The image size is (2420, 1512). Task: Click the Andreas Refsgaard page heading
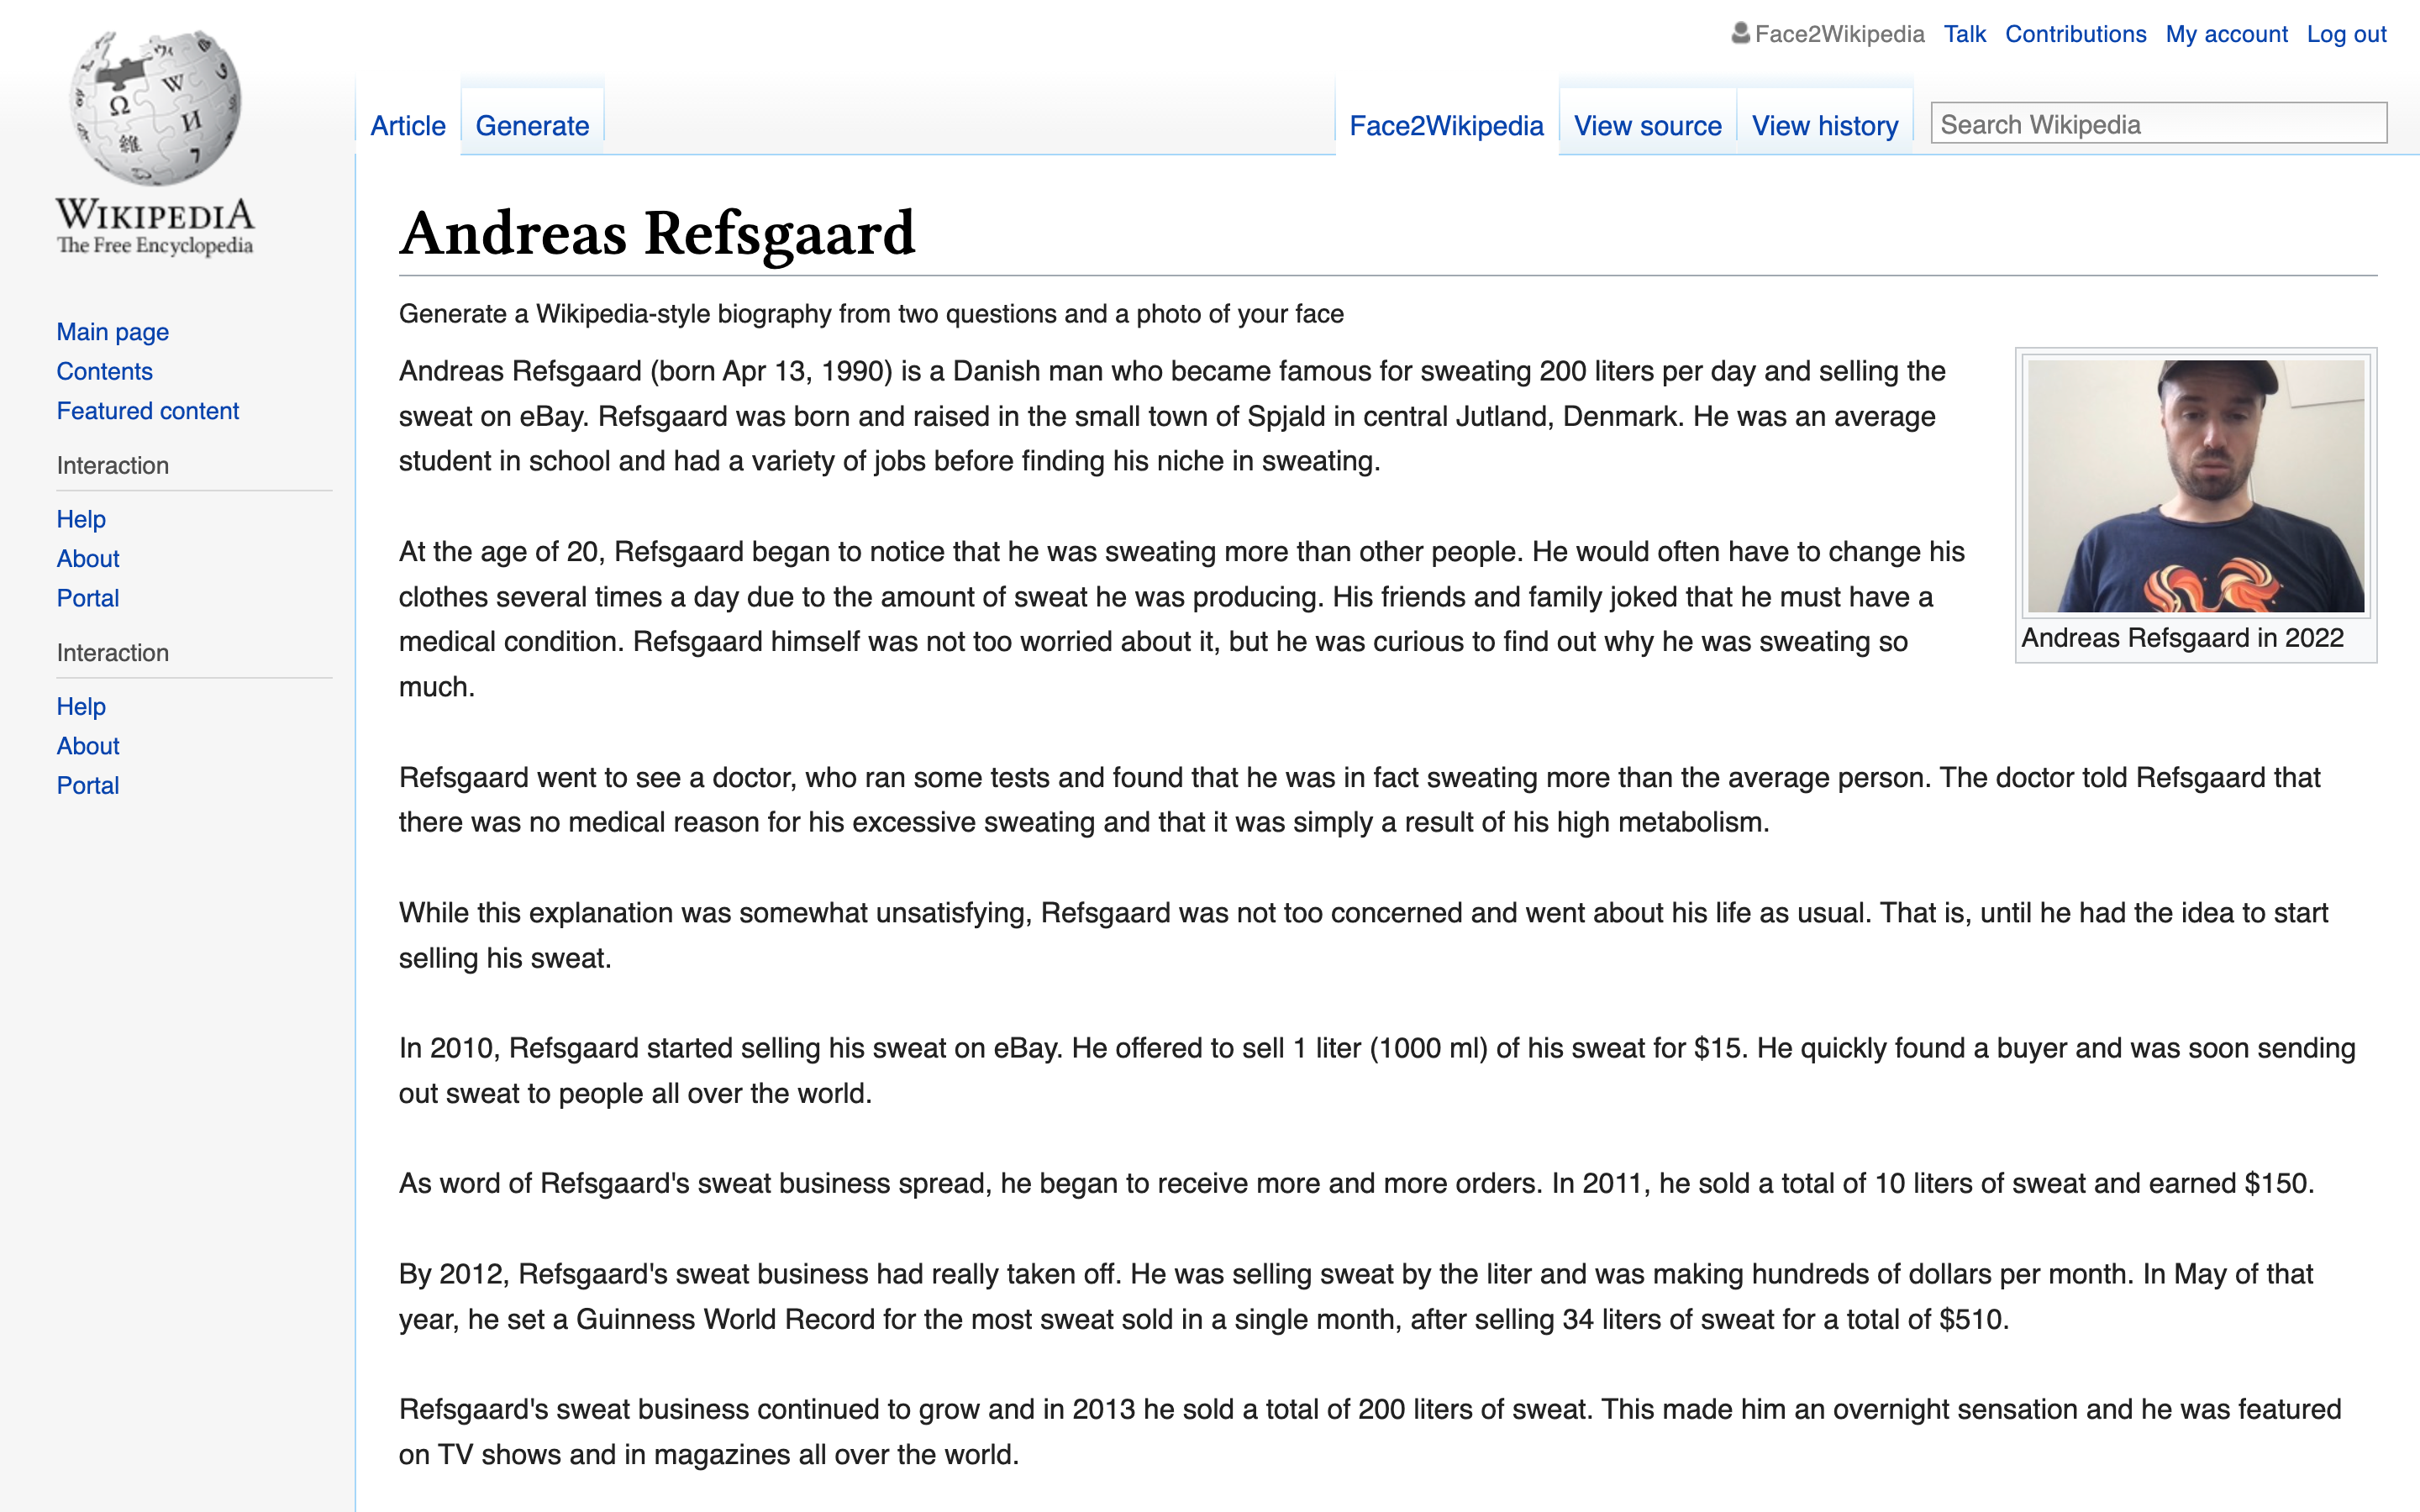point(657,234)
